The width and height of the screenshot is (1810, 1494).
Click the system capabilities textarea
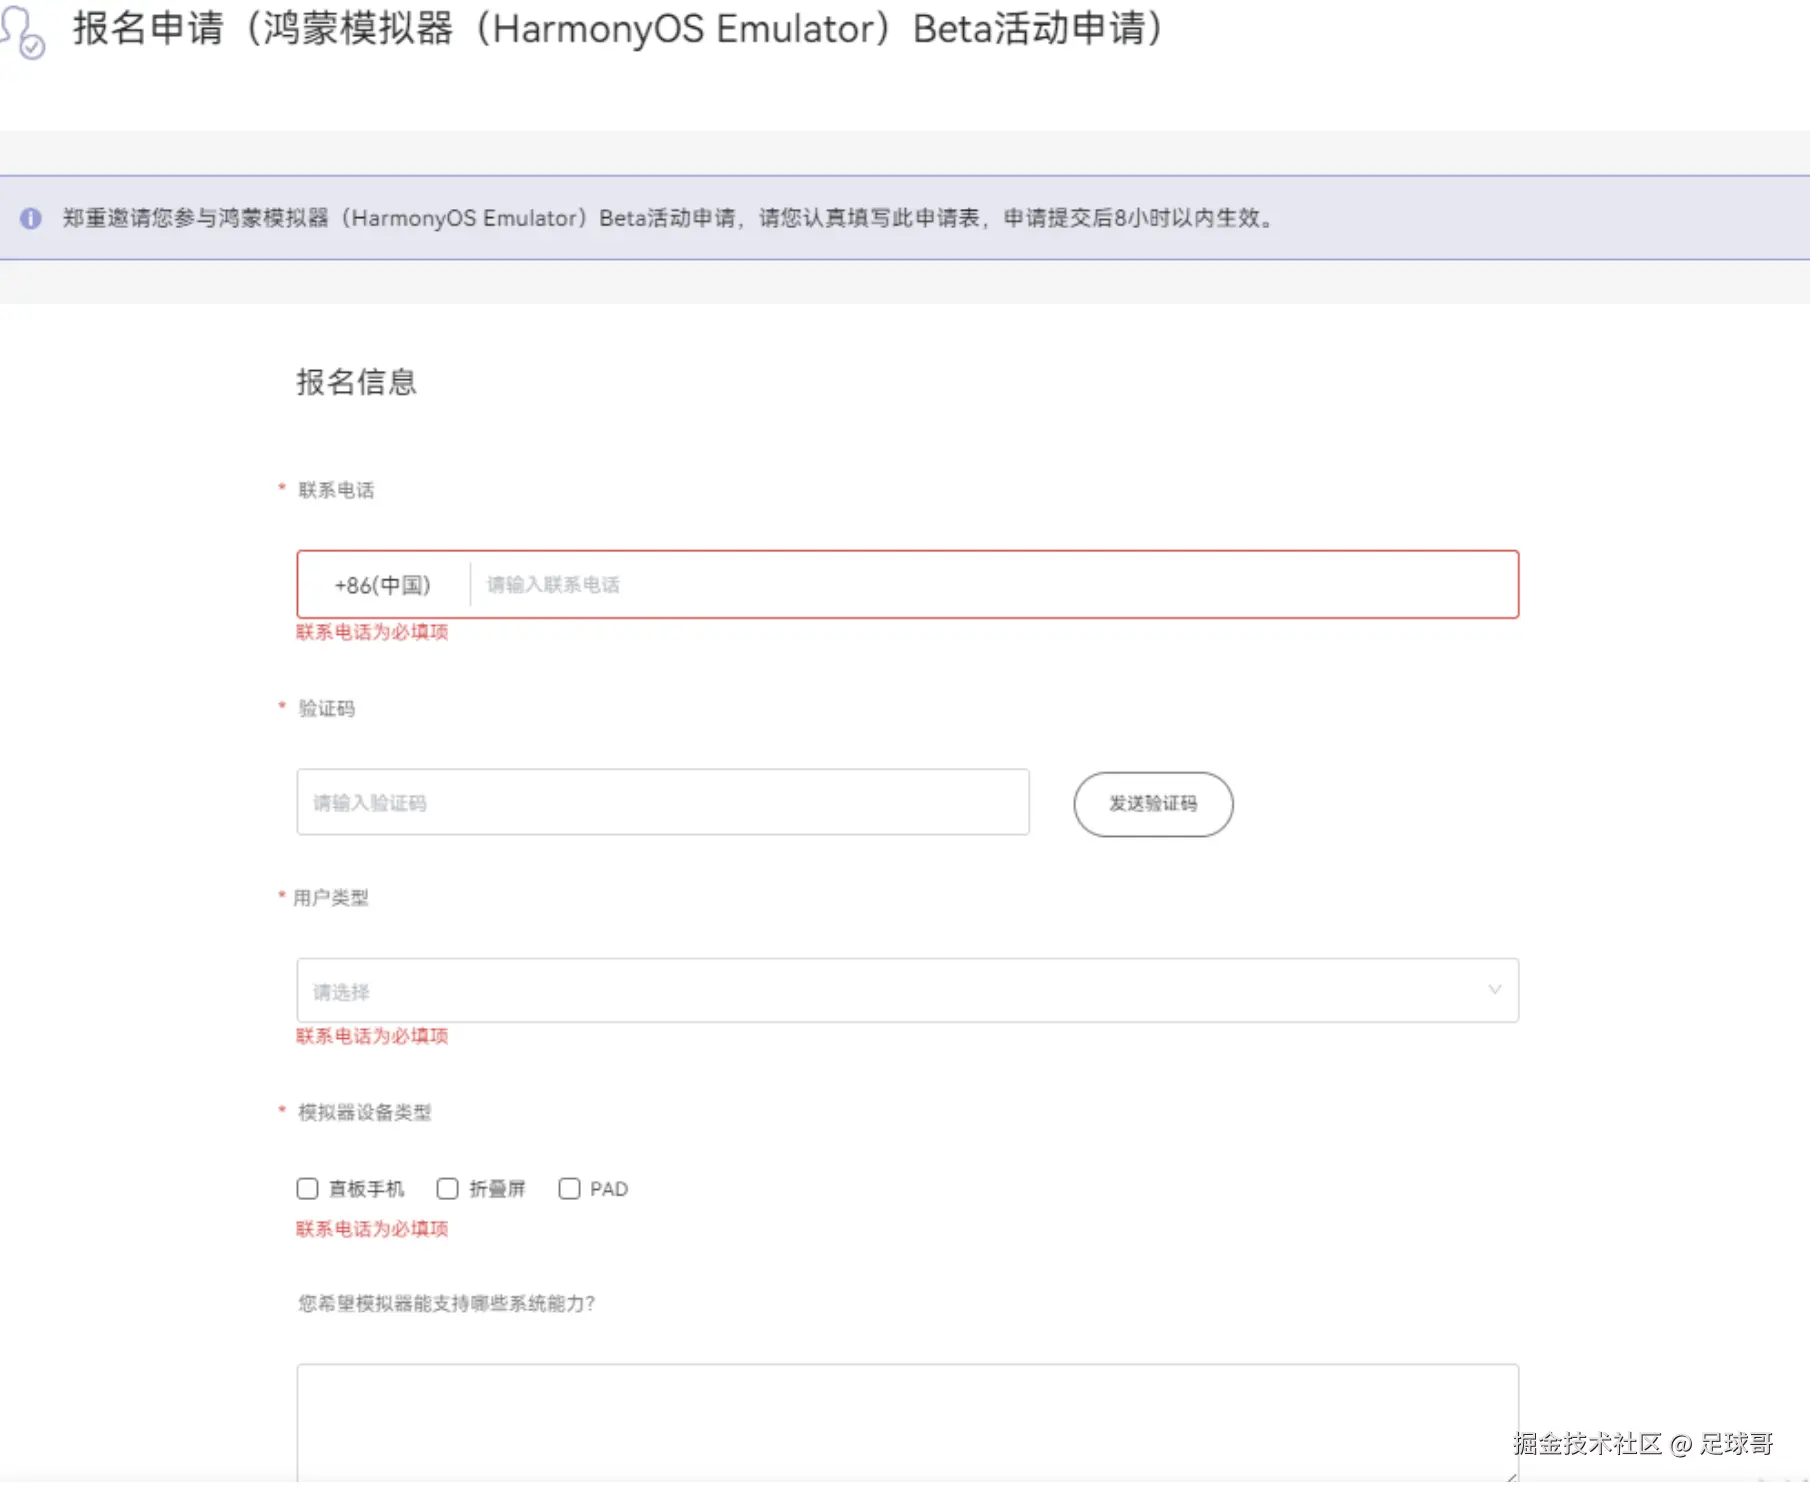[907, 1422]
